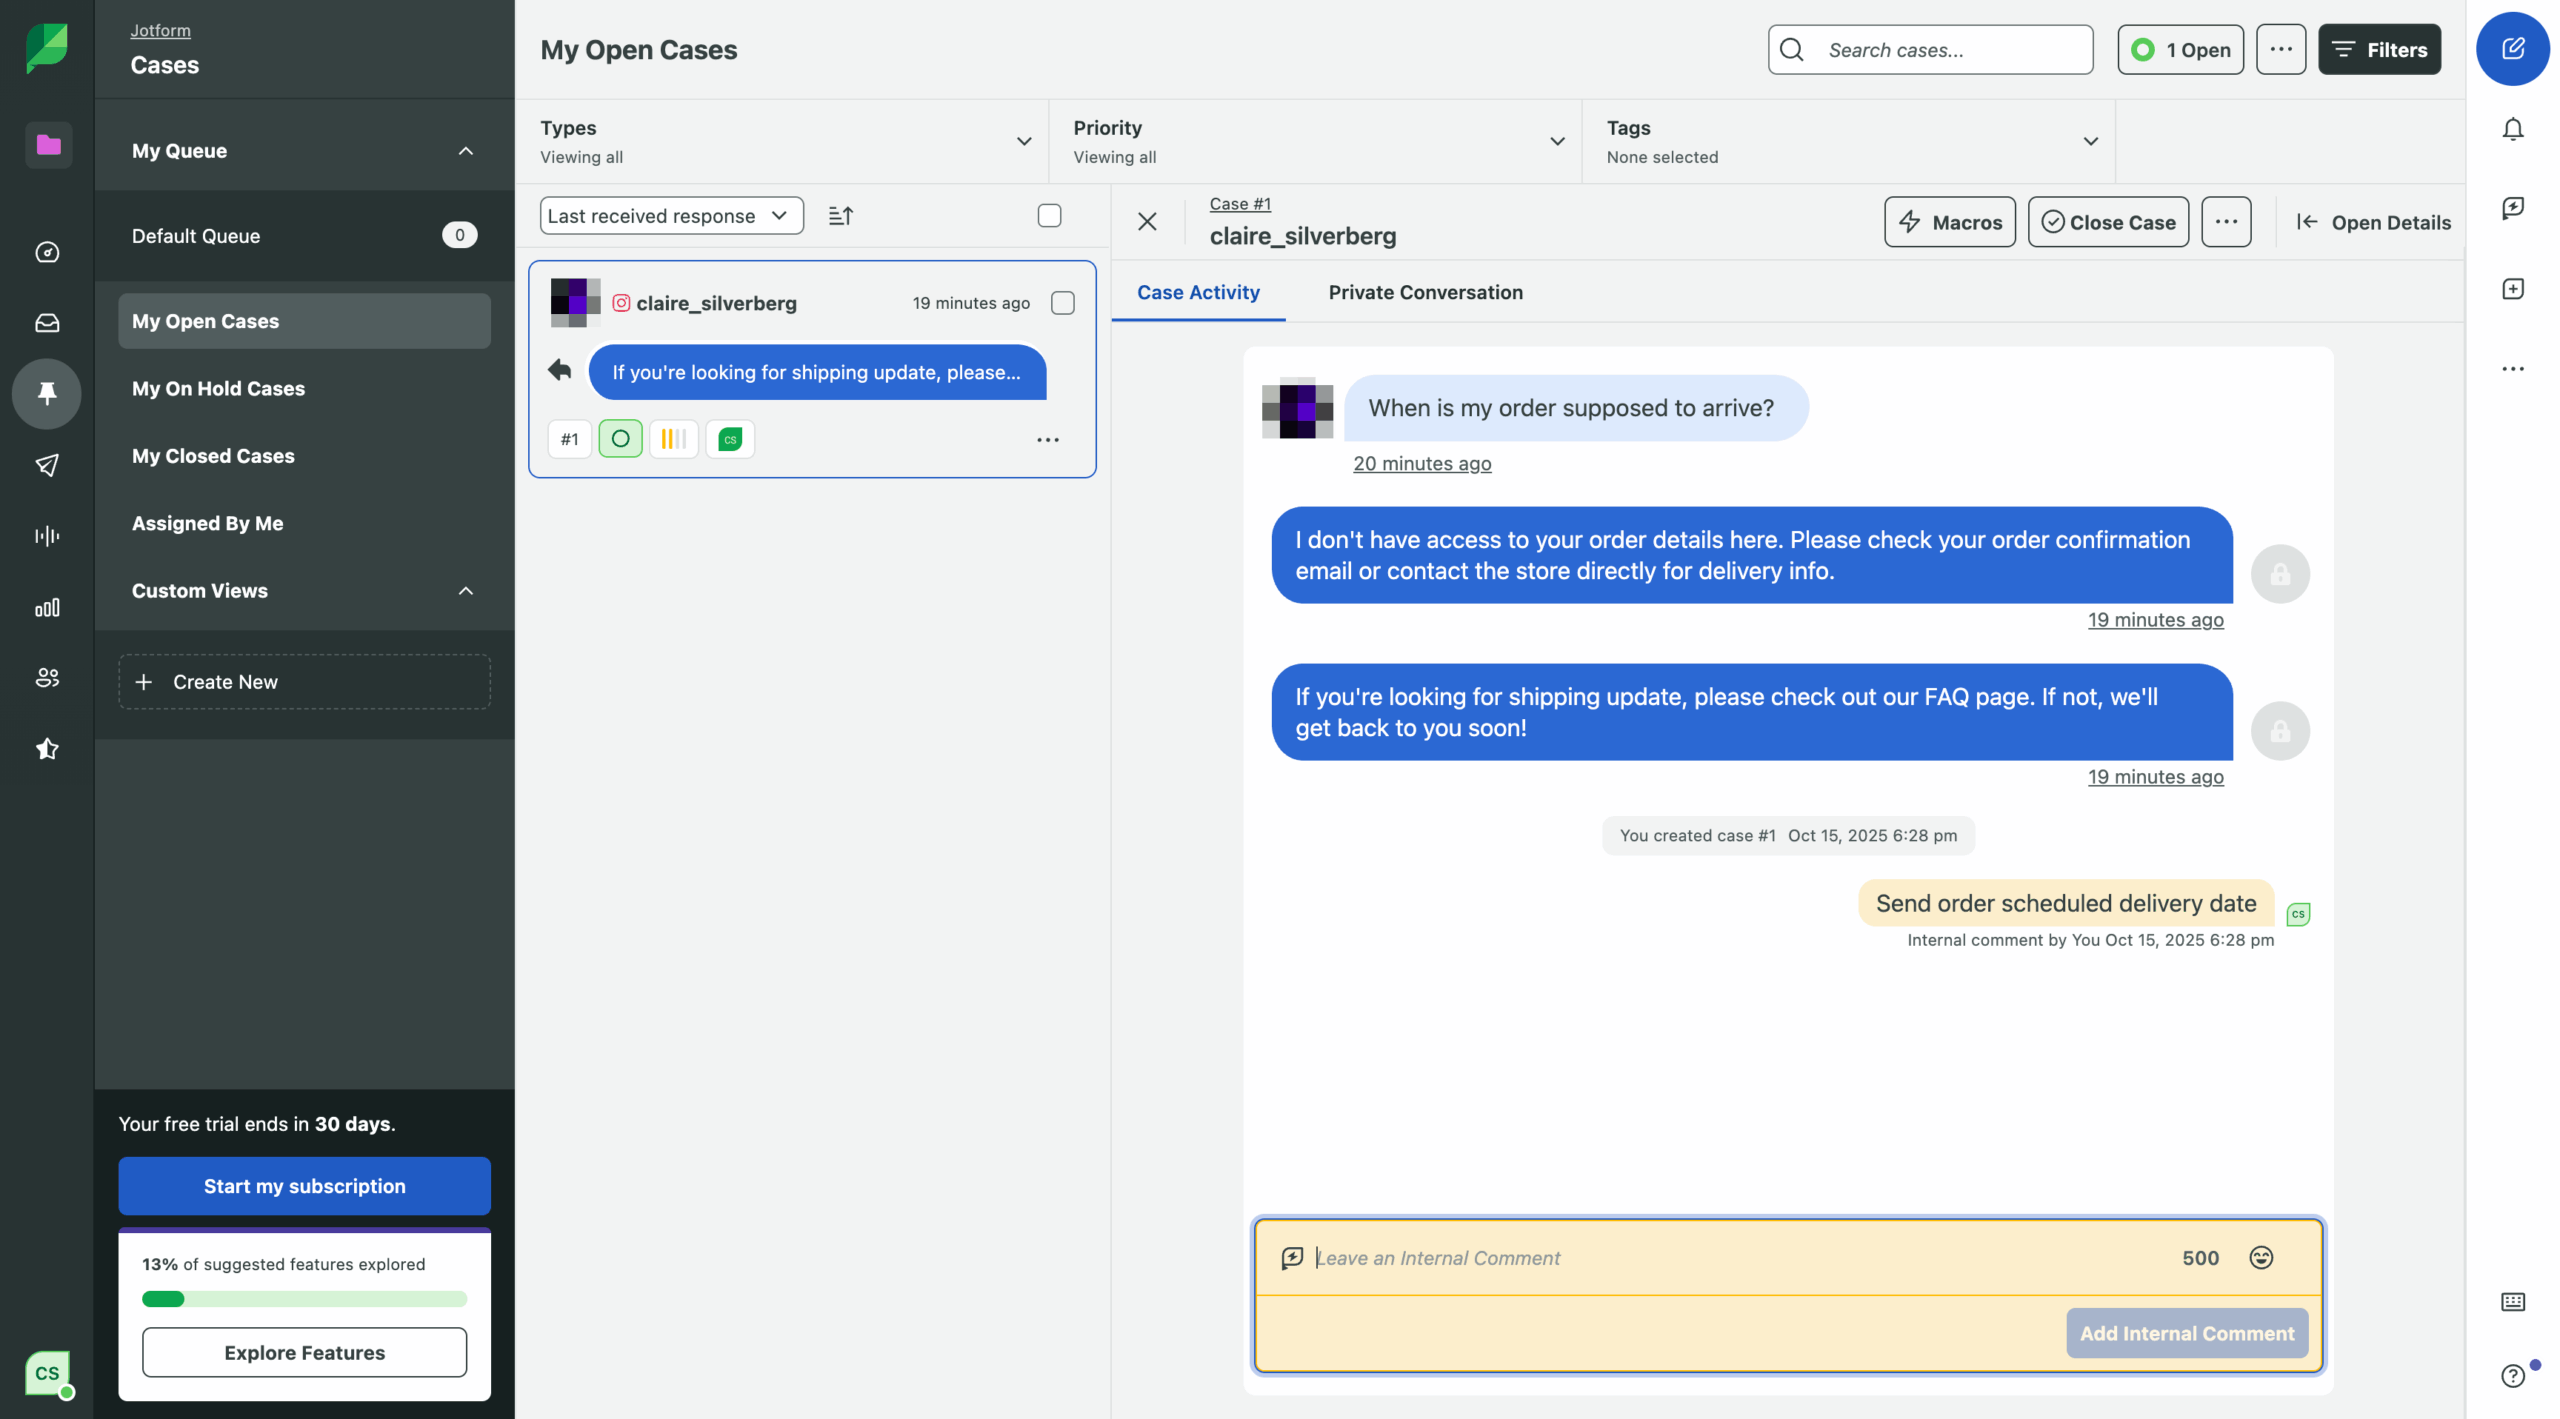Viewport: 2560px width, 1419px height.
Task: Open notifications bell icon
Action: [x=2513, y=128]
